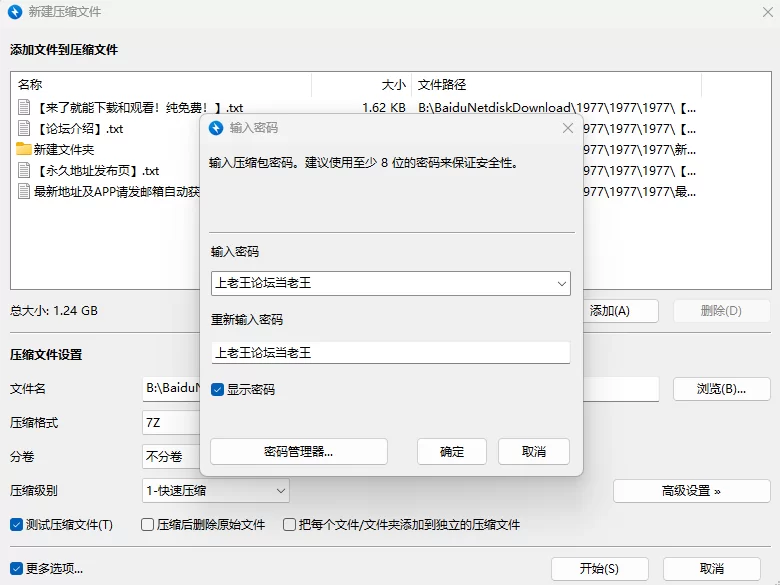Open the 密码管理器... button
Screen dimensions: 780x585
(x=298, y=451)
